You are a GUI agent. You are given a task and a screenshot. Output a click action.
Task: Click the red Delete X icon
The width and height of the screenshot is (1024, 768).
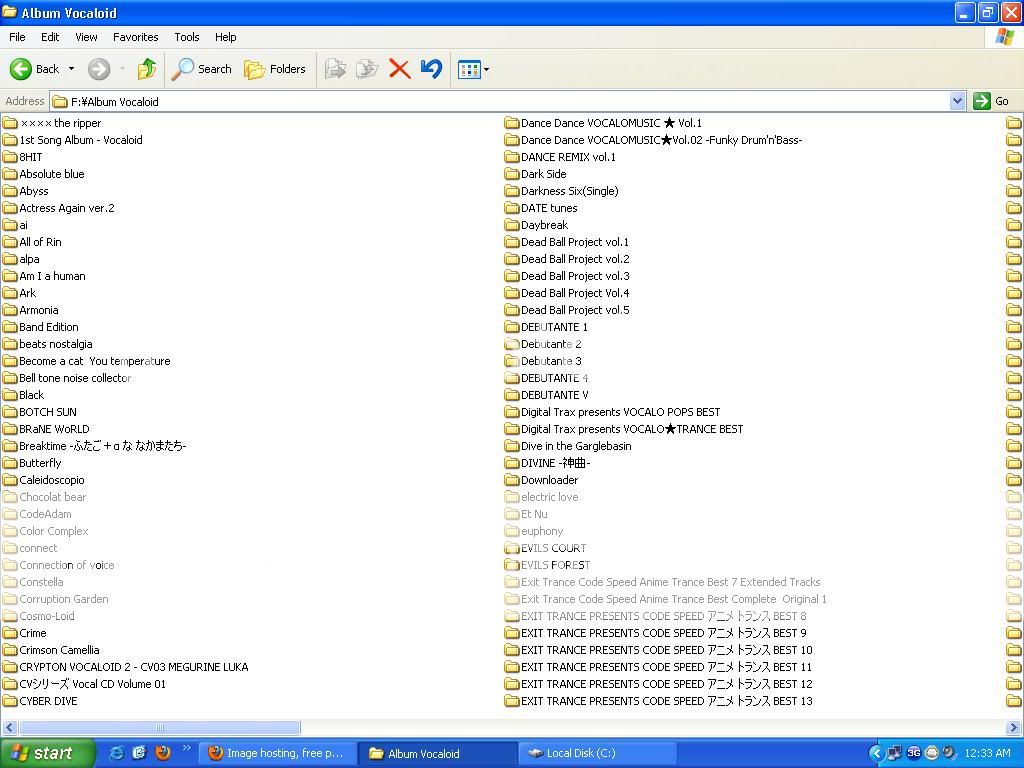pyautogui.click(x=399, y=69)
